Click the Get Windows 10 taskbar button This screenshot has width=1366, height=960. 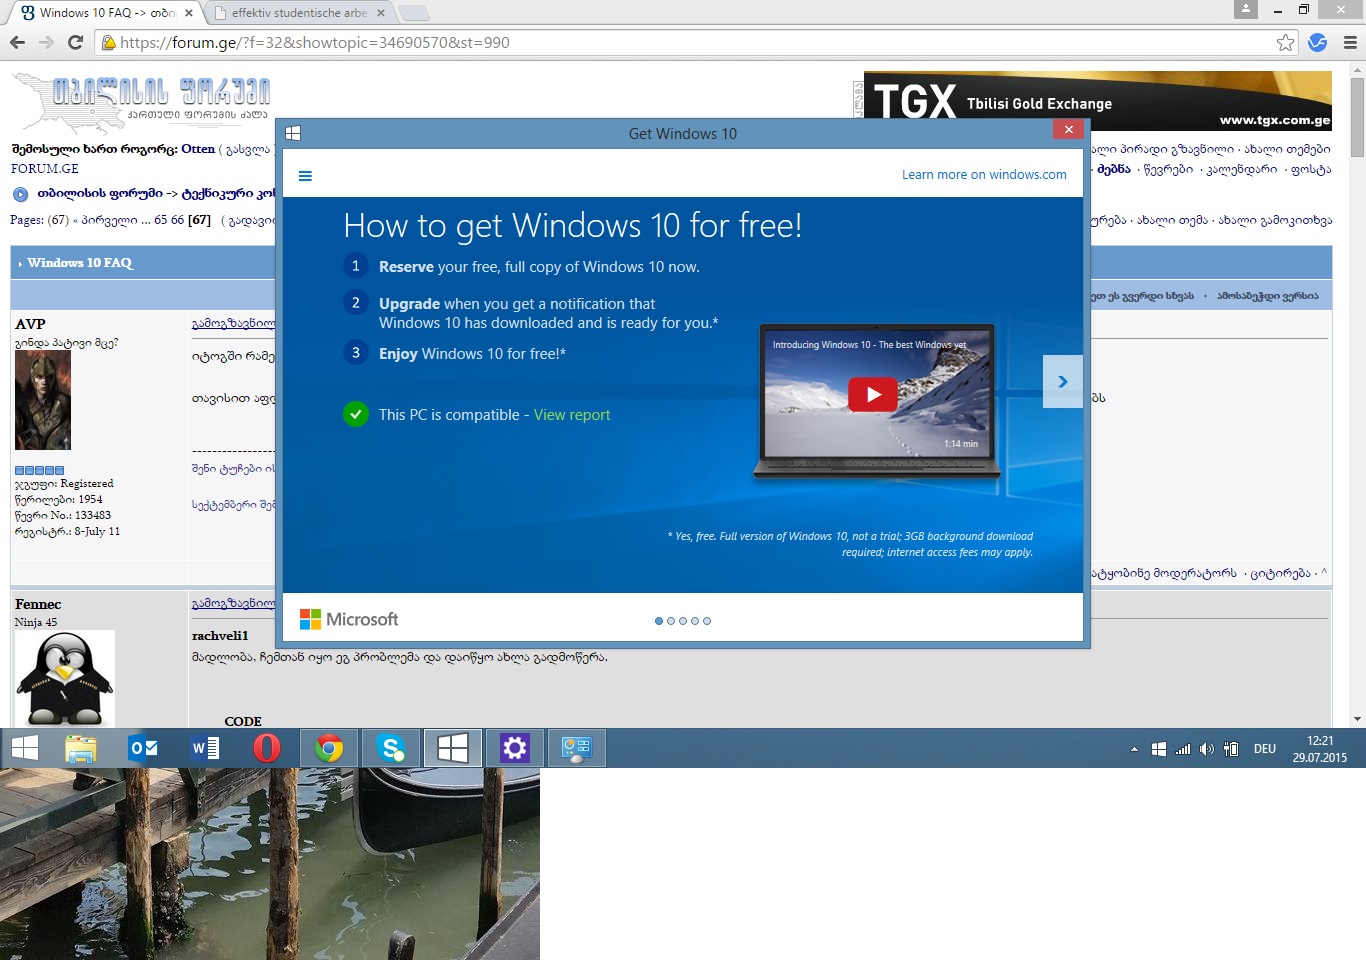click(x=453, y=748)
